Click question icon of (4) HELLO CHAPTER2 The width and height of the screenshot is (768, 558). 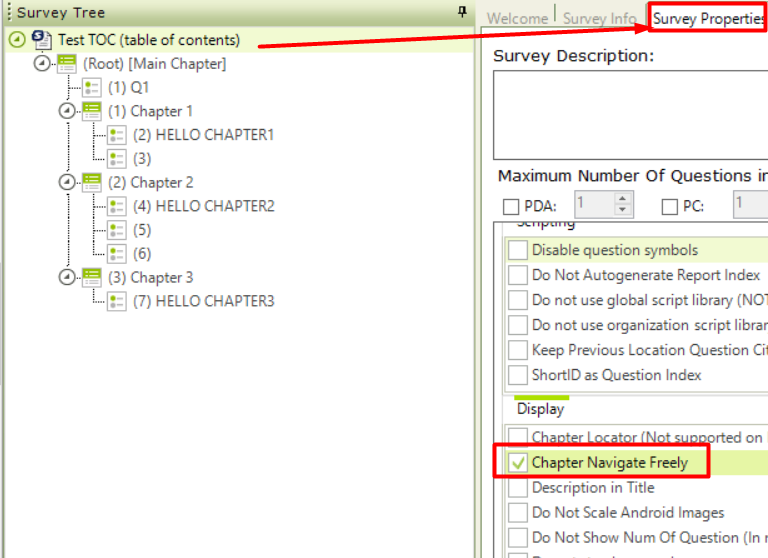[117, 206]
